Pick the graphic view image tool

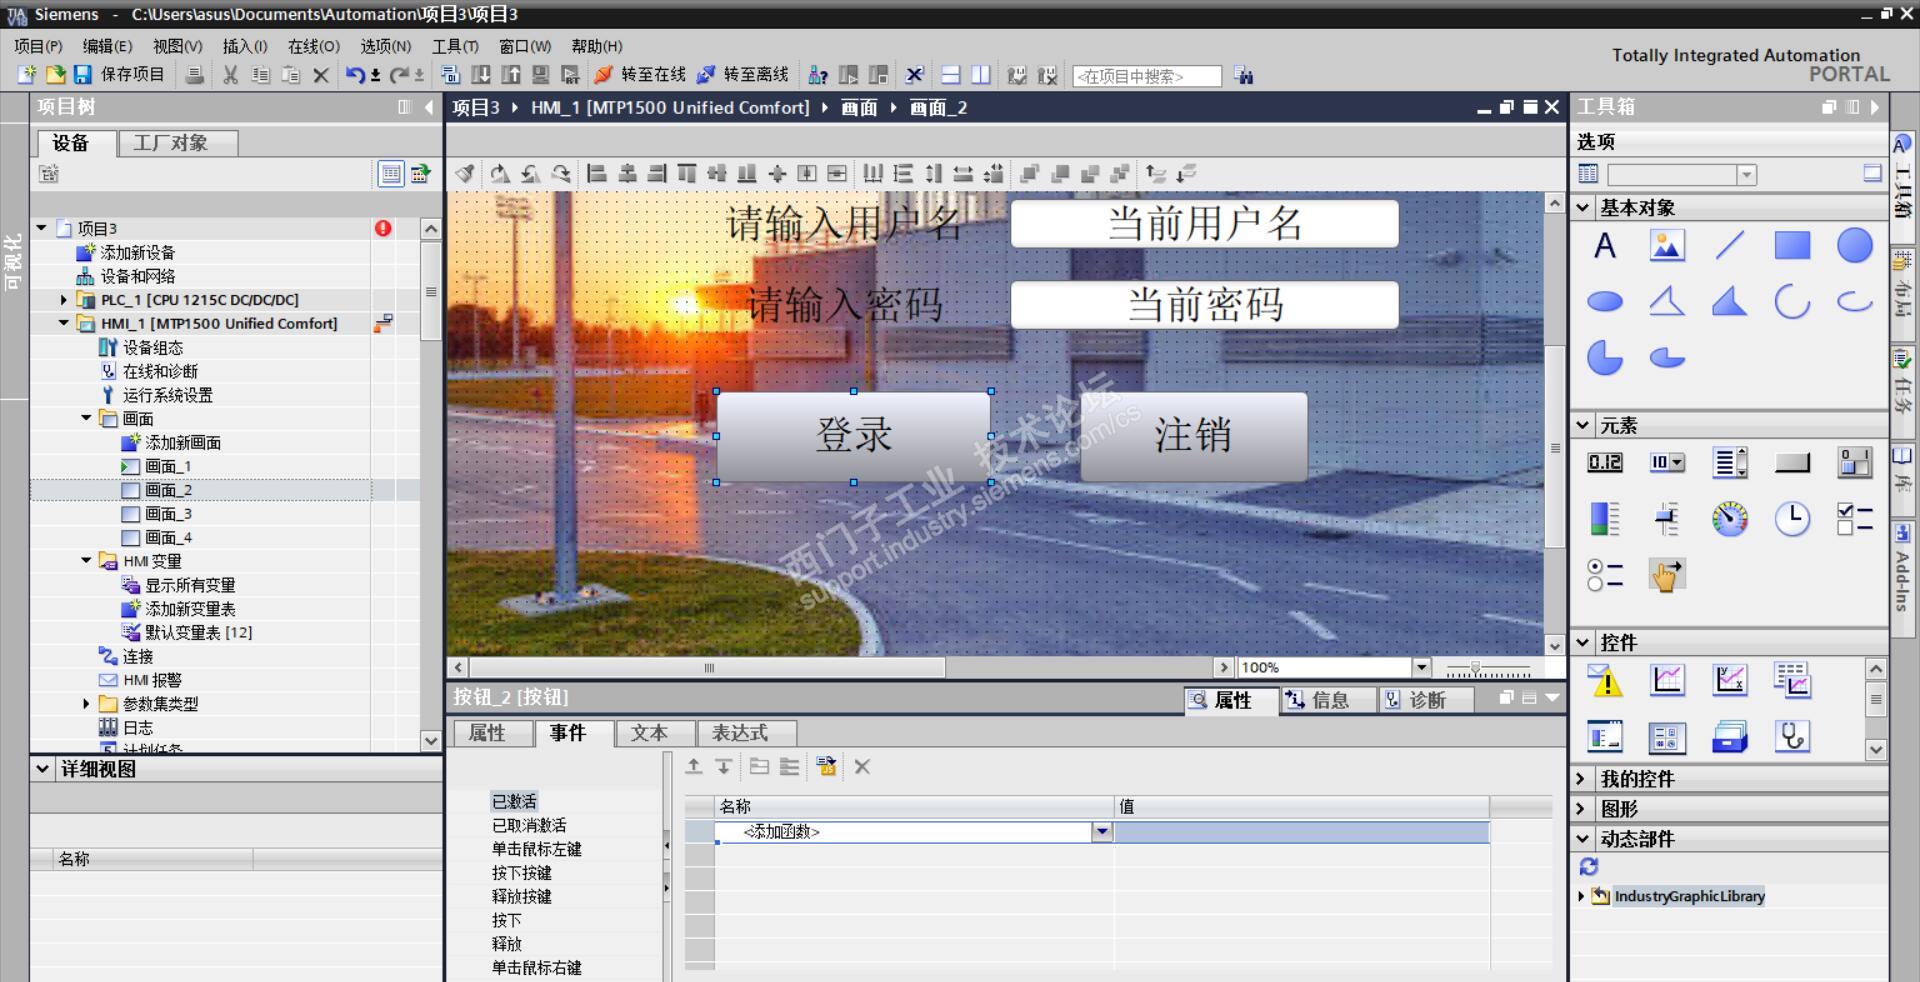click(x=1667, y=246)
